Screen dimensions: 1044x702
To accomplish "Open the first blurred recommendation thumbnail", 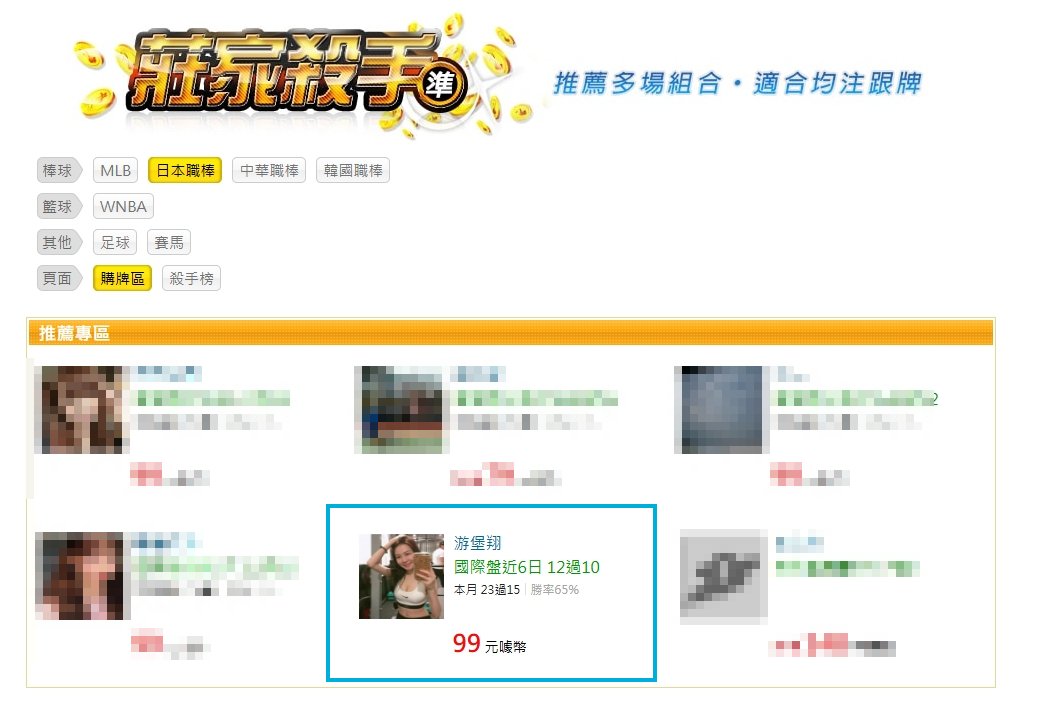I will pos(82,410).
